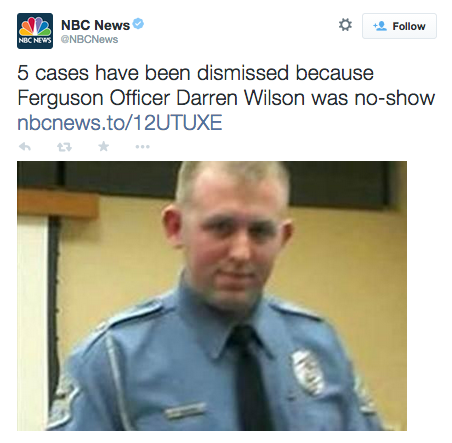This screenshot has width=452, height=443.
Task: Click the name tag on the uniform
Action: point(185,411)
